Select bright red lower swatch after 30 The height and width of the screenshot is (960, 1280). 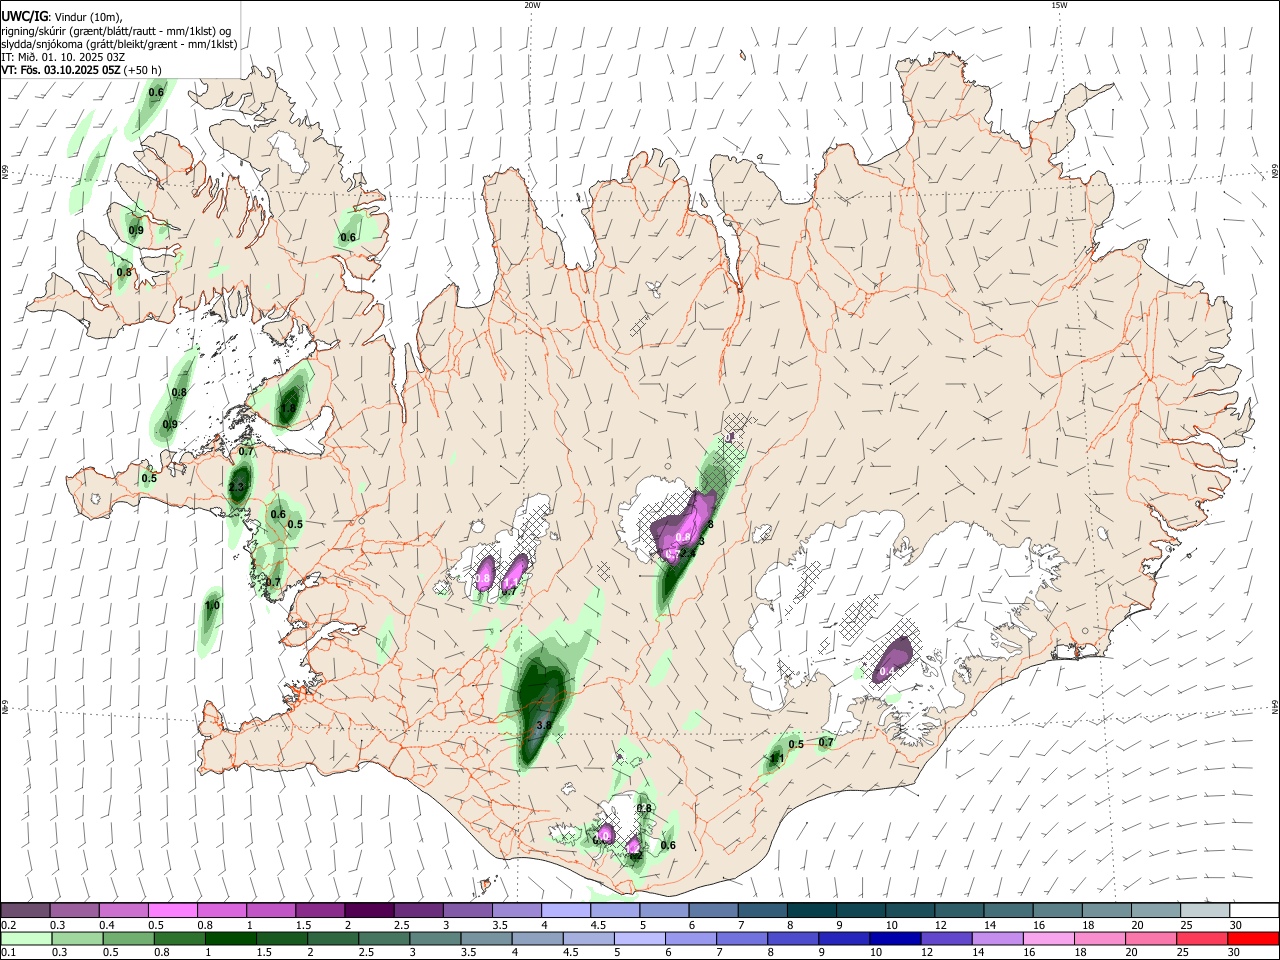(x=1254, y=938)
